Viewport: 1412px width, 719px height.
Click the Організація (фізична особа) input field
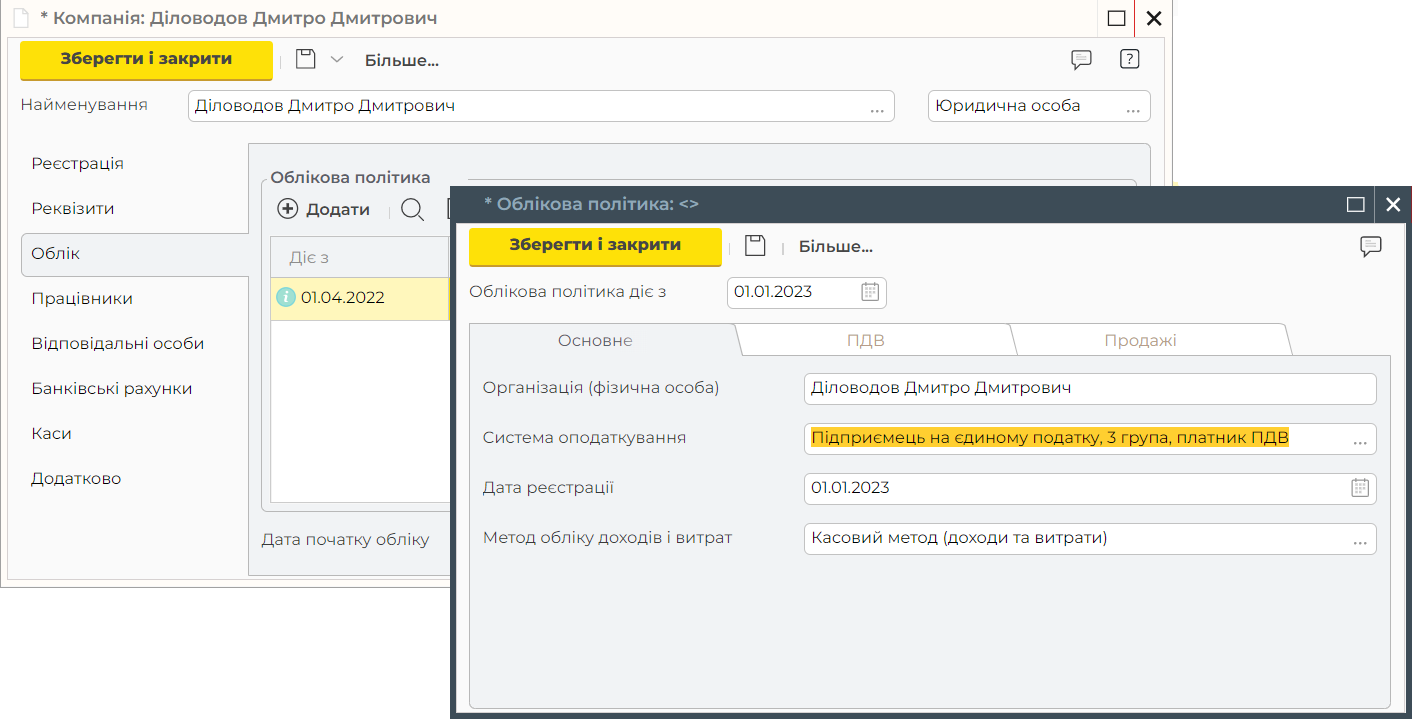coord(1089,389)
